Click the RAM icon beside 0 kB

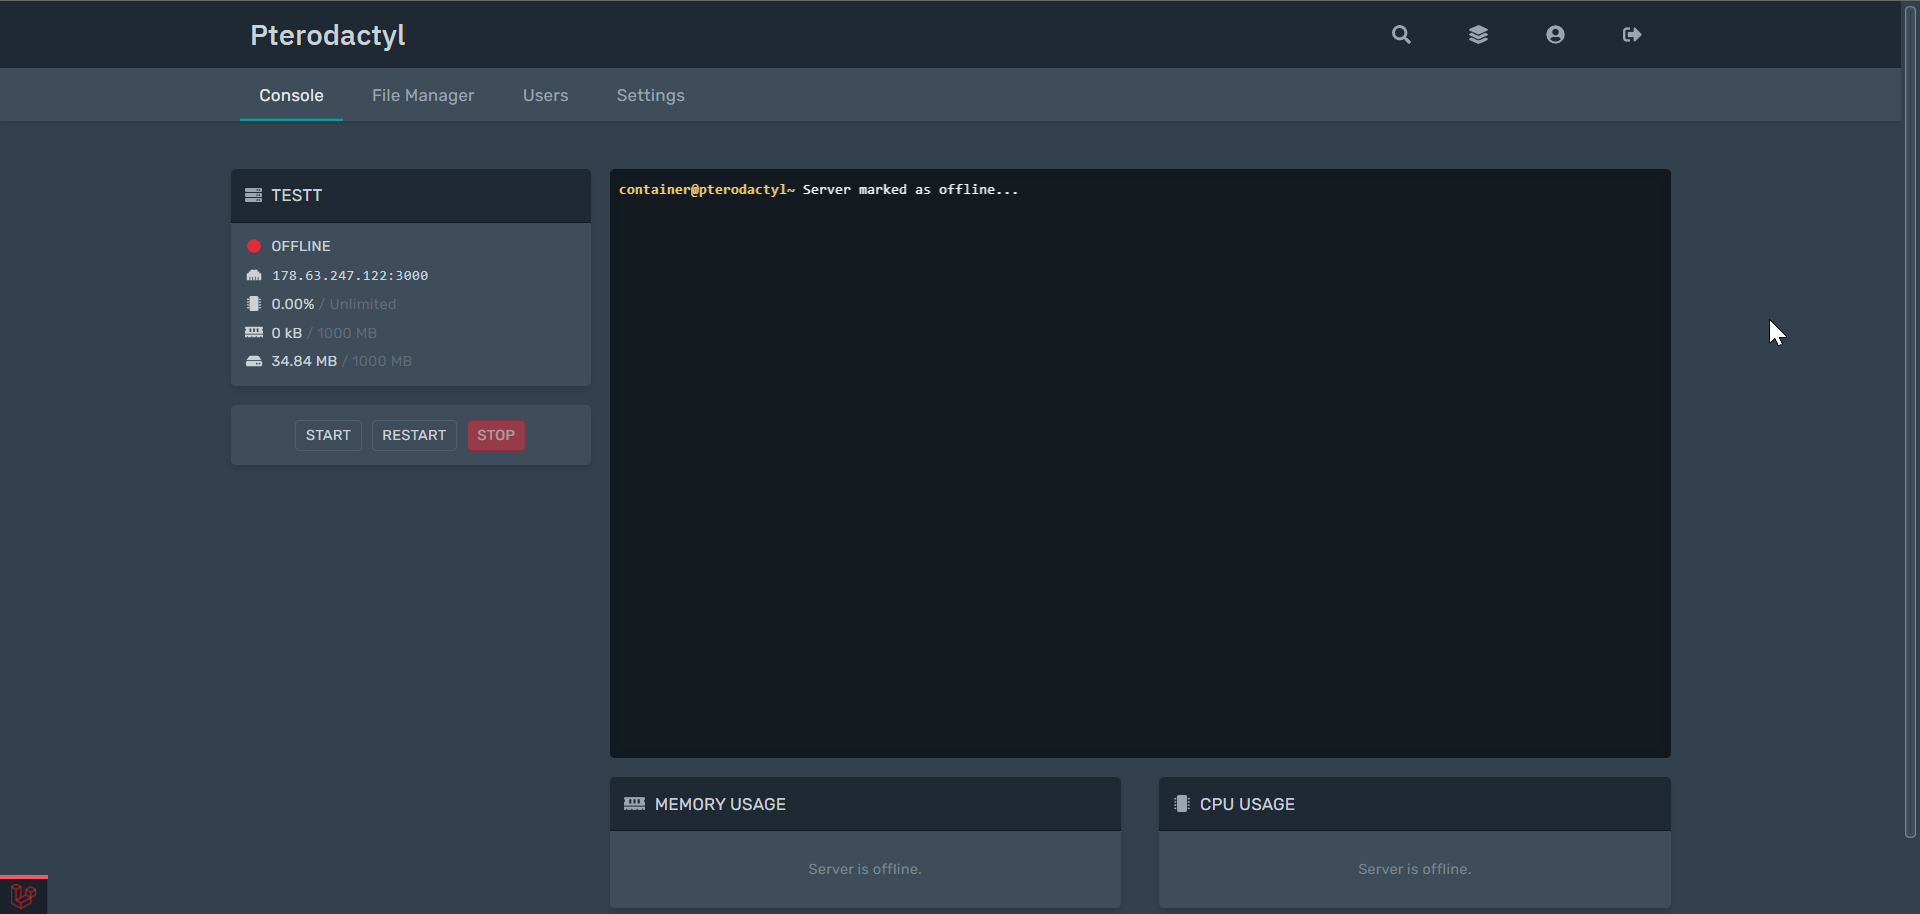click(254, 332)
